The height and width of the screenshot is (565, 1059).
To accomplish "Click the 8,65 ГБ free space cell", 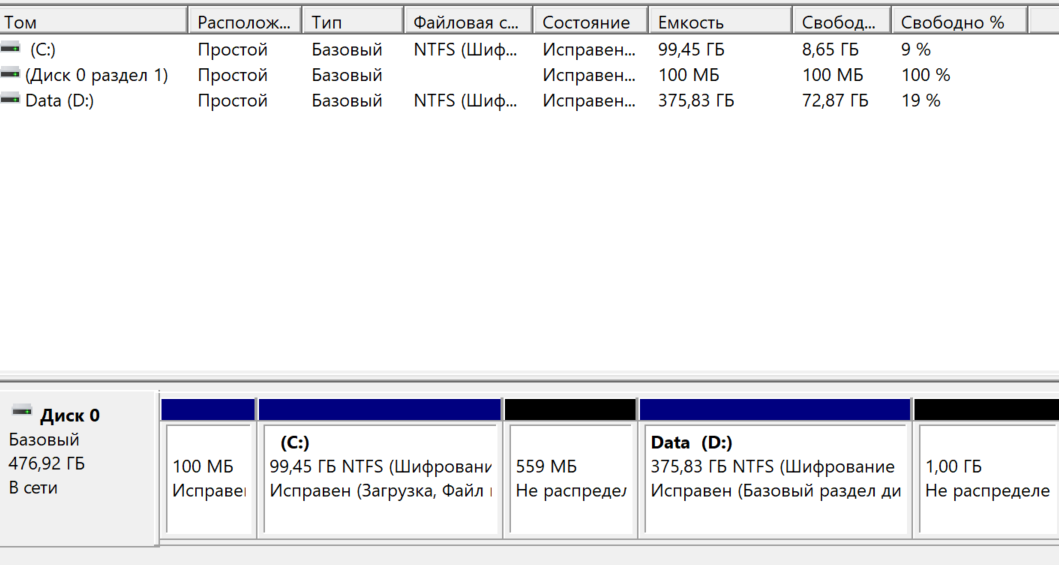I will pos(830,49).
